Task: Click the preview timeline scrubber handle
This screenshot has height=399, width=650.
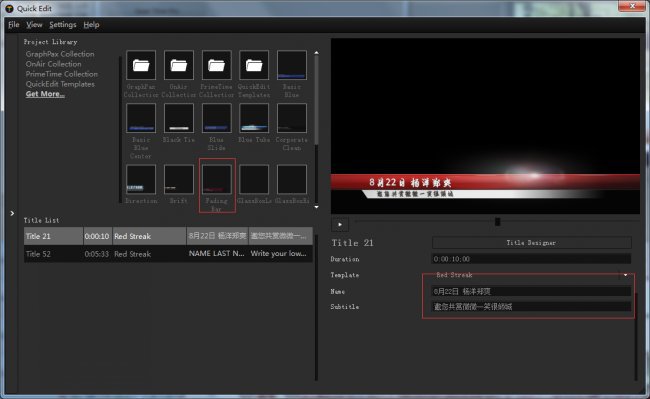Action: [x=497, y=222]
